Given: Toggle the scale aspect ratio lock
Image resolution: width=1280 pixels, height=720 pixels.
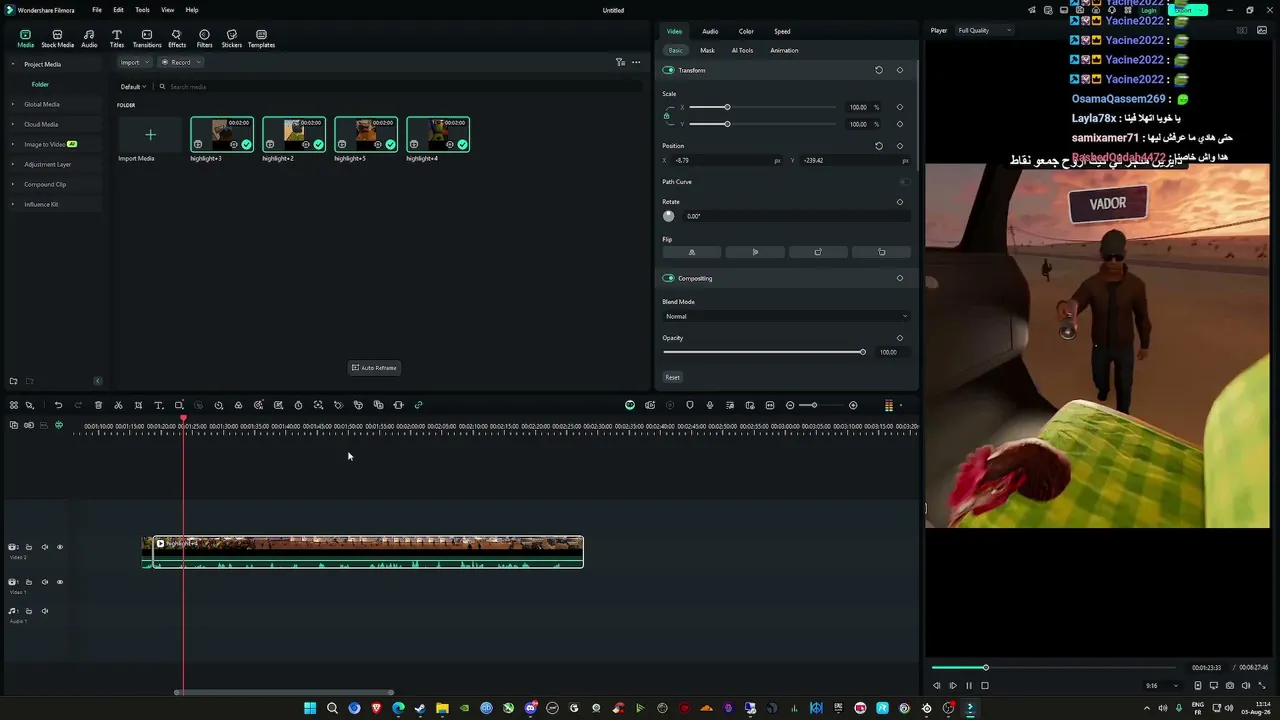Looking at the screenshot, I should [x=667, y=116].
